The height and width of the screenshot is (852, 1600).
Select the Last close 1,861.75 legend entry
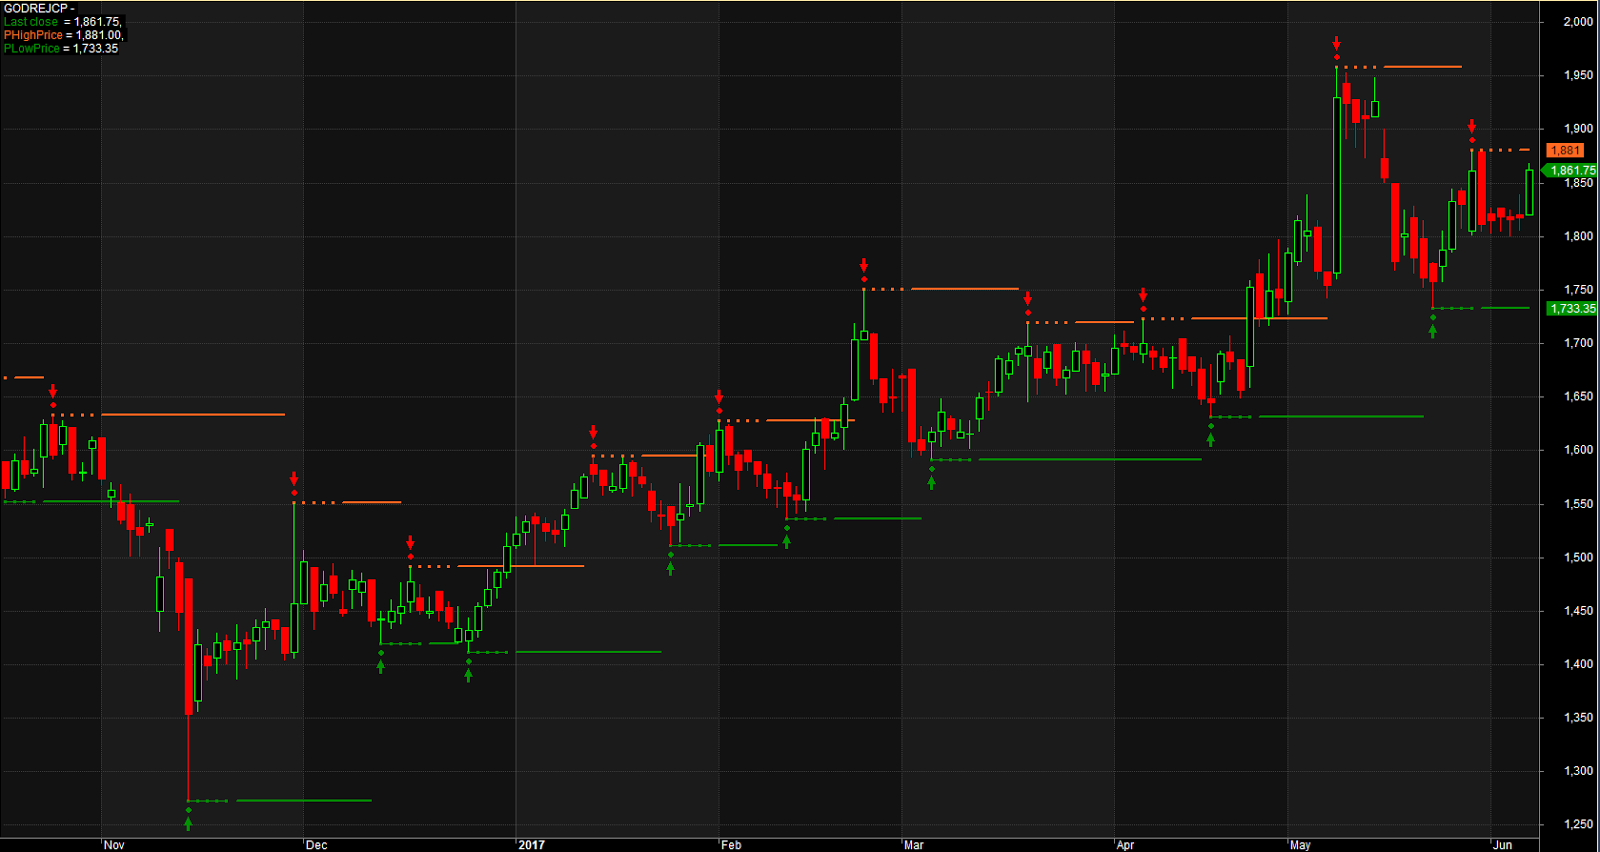click(x=63, y=21)
